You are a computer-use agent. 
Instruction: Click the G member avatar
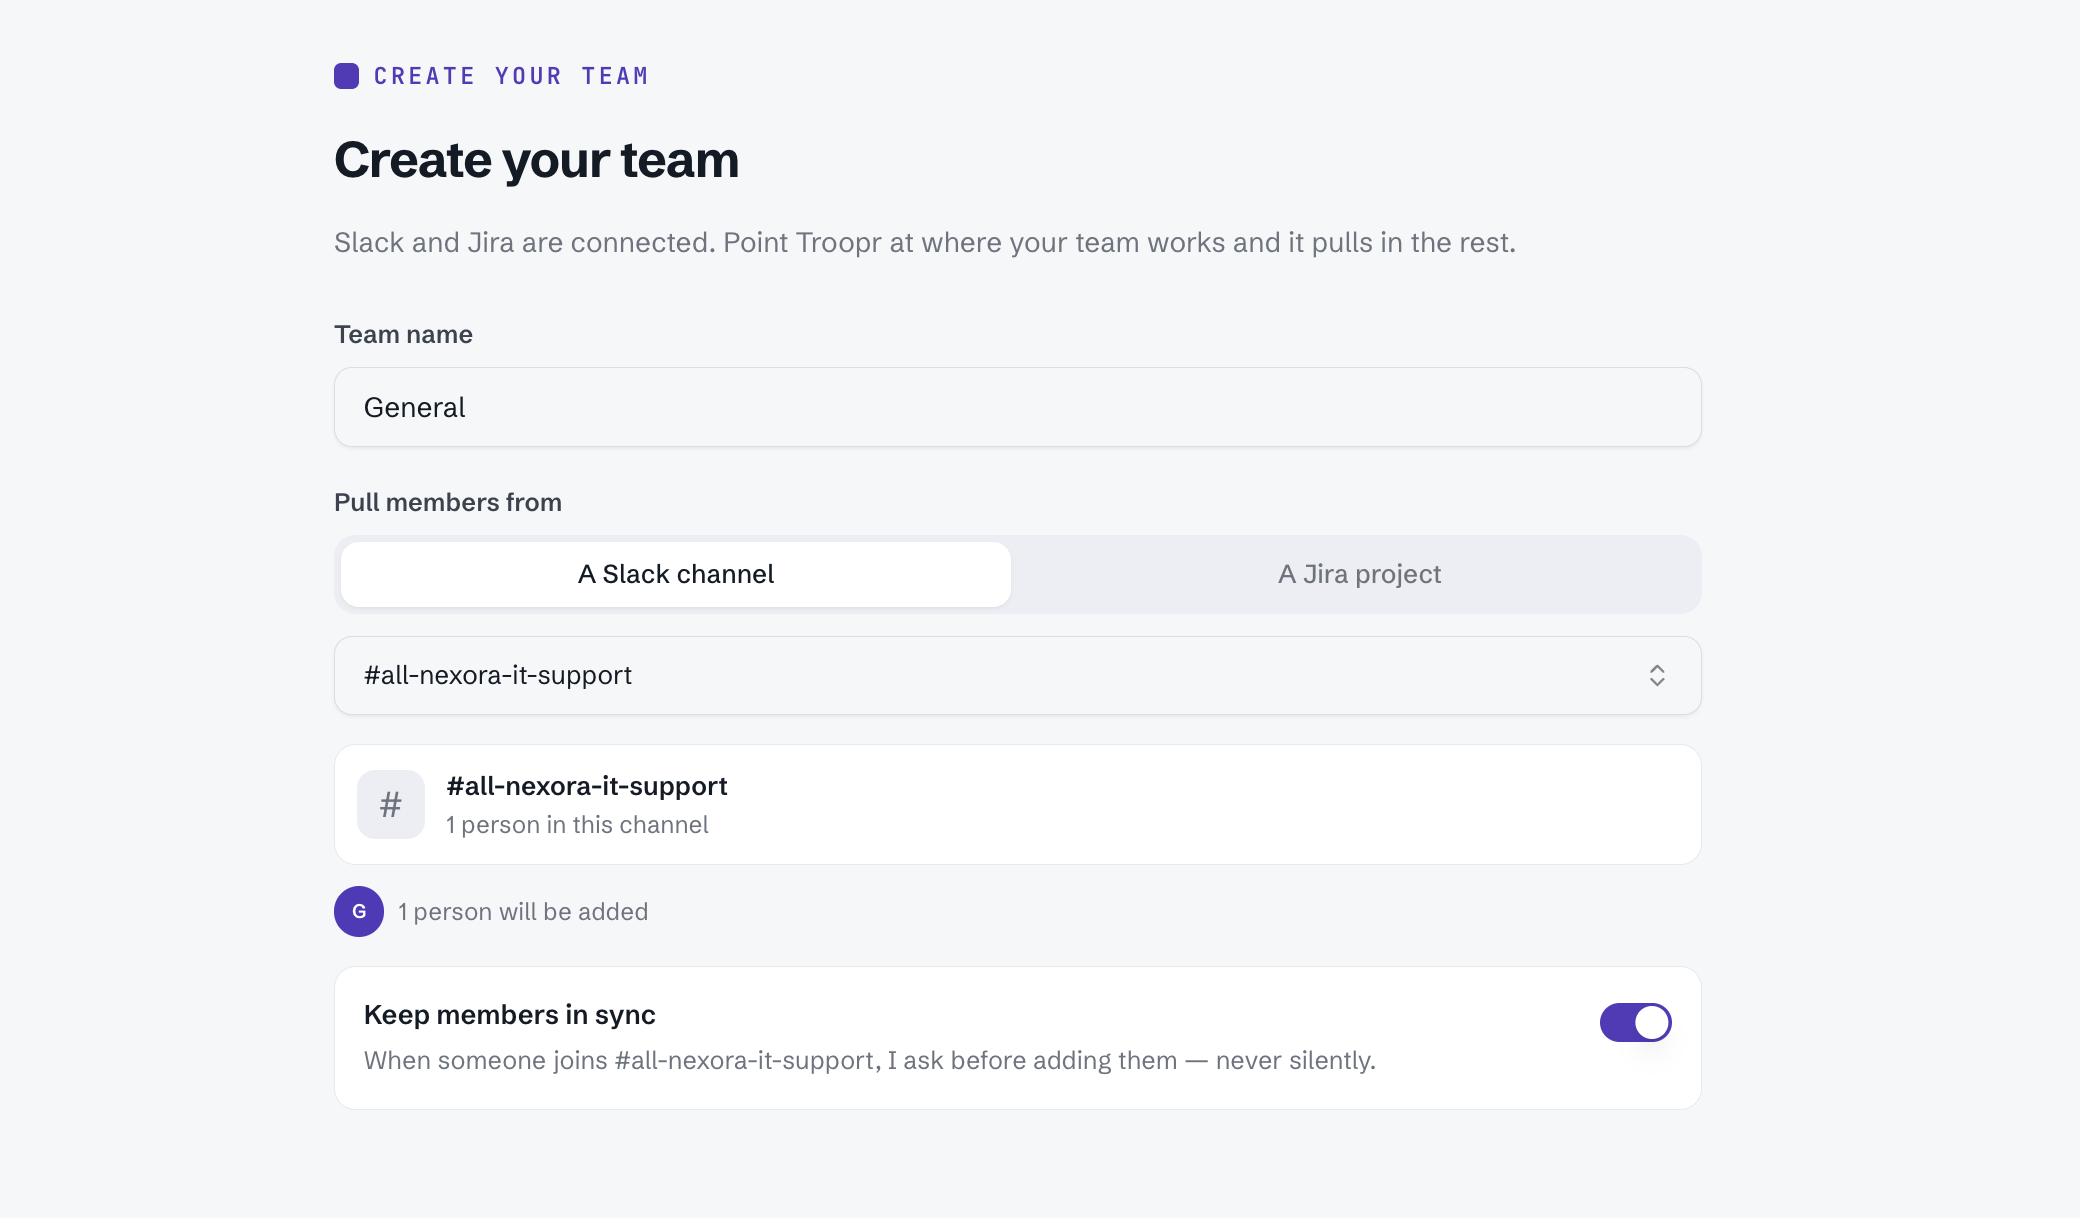pyautogui.click(x=359, y=911)
